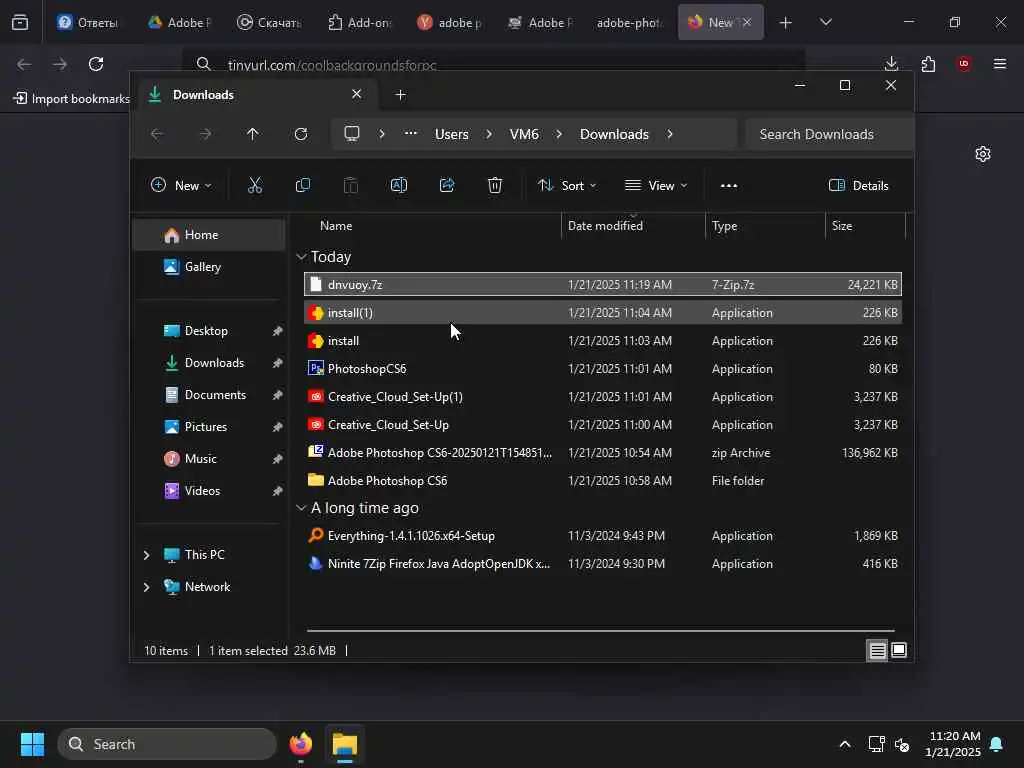Click the notifications bell in taskbar
1024x768 pixels.
click(x=997, y=744)
